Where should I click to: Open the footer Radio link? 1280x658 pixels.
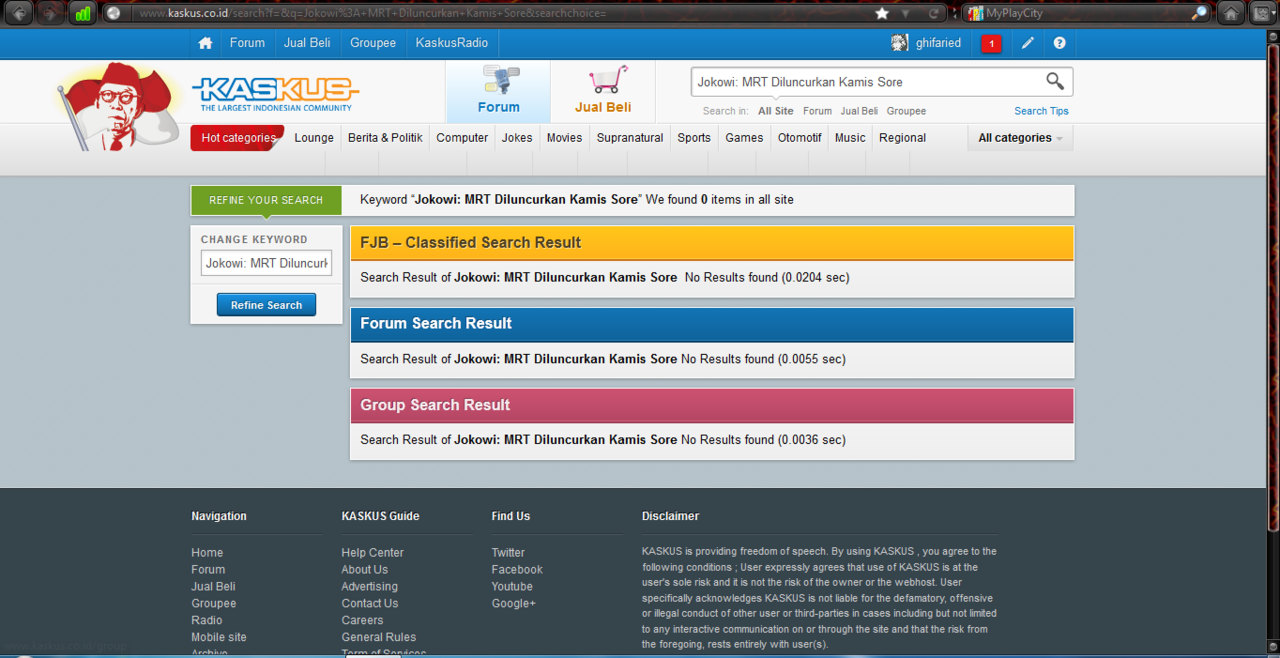[x=207, y=620]
